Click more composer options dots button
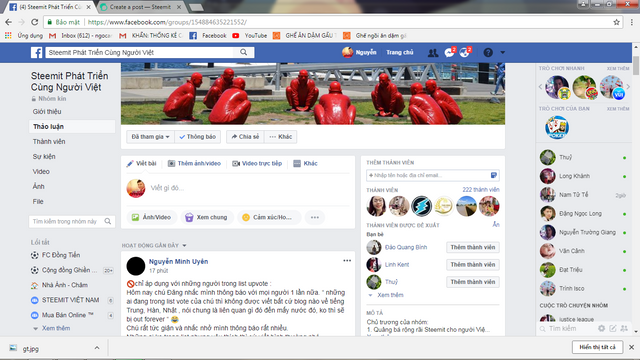 314,217
